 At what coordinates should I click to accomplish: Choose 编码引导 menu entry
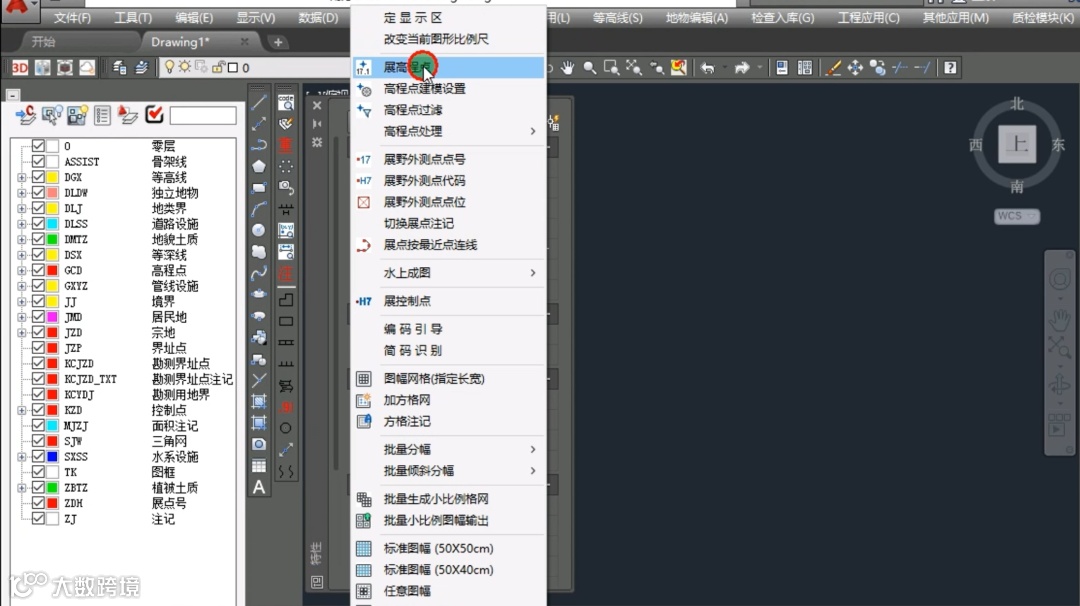448,329
